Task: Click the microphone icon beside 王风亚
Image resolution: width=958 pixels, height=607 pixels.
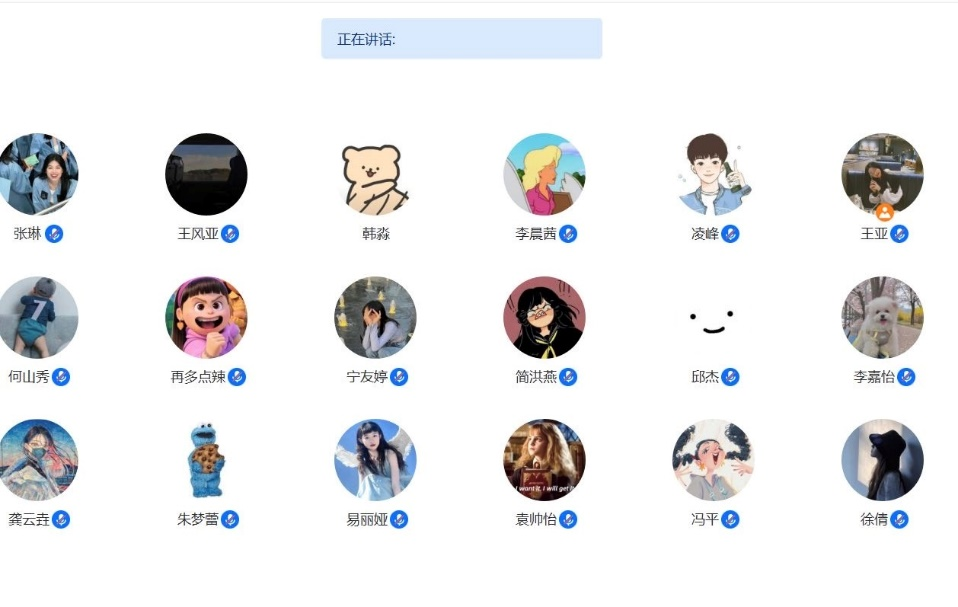Action: tap(230, 234)
